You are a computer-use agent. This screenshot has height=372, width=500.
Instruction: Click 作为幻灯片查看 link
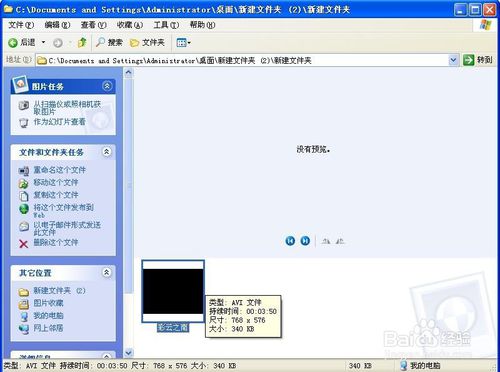59,122
